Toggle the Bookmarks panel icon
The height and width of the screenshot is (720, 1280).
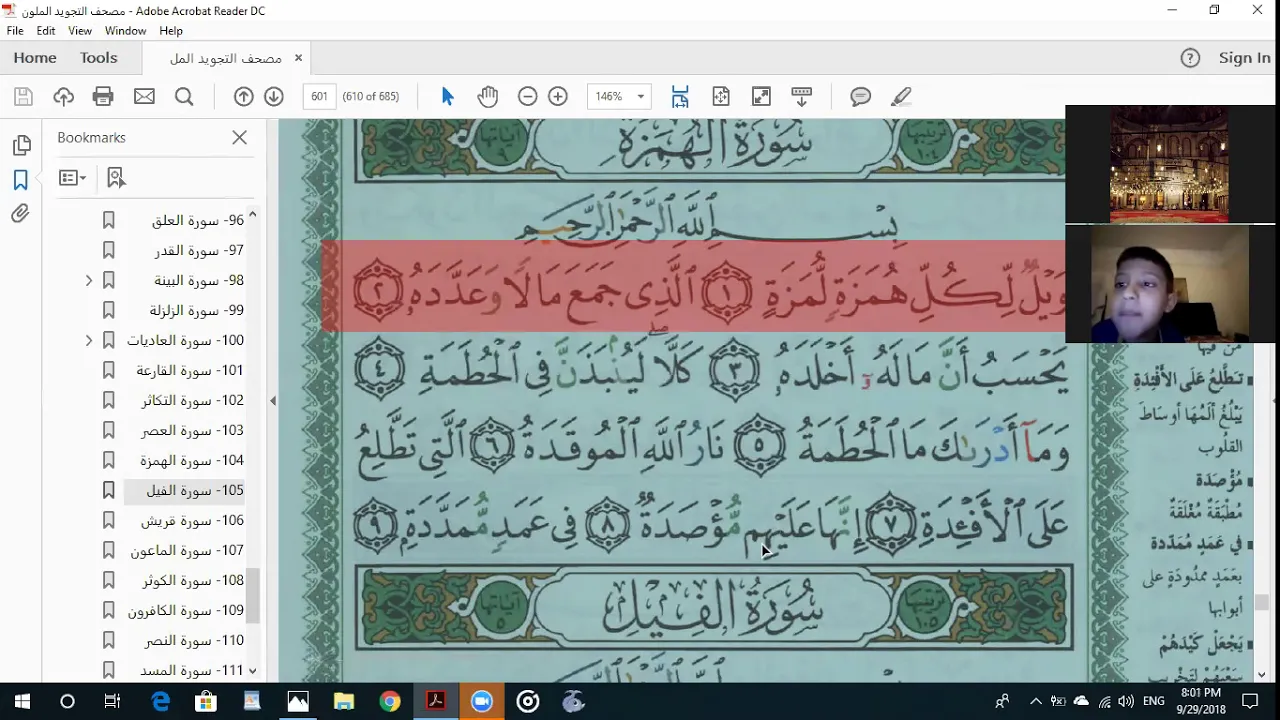click(20, 180)
